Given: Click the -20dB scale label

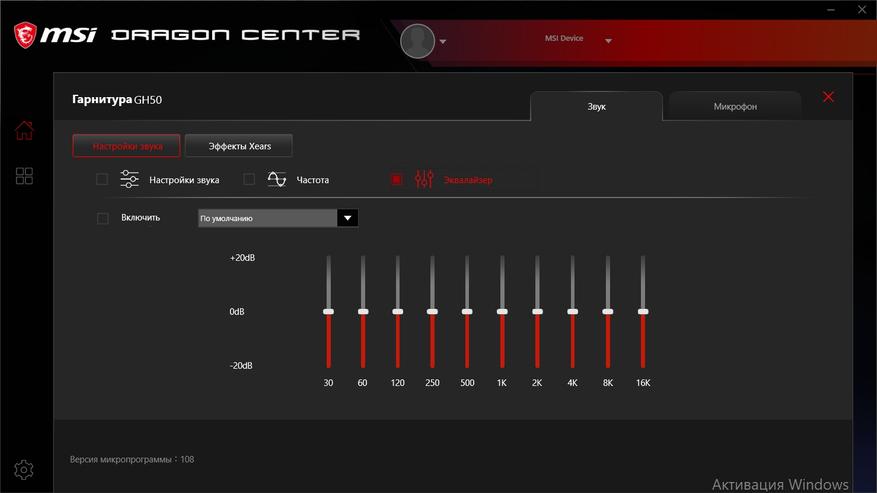Looking at the screenshot, I should (241, 365).
